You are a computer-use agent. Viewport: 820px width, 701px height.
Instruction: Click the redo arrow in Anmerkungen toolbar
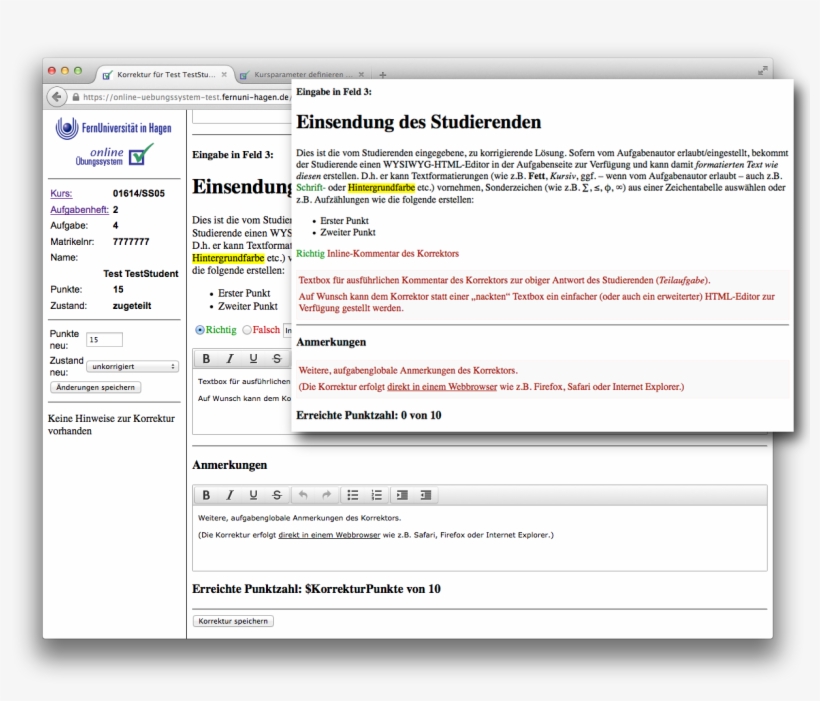tap(326, 495)
